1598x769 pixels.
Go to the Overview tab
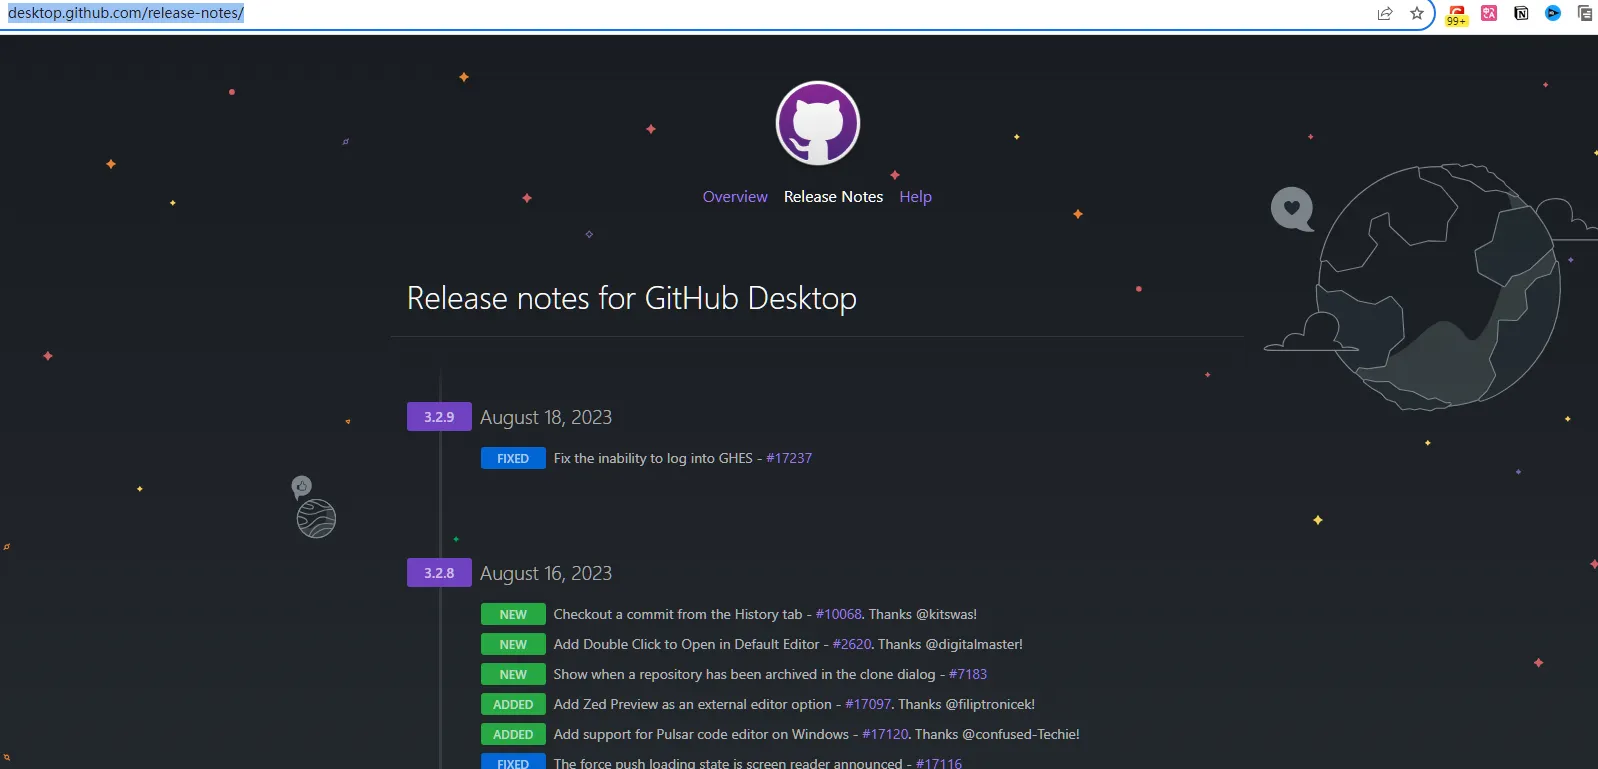[735, 197]
